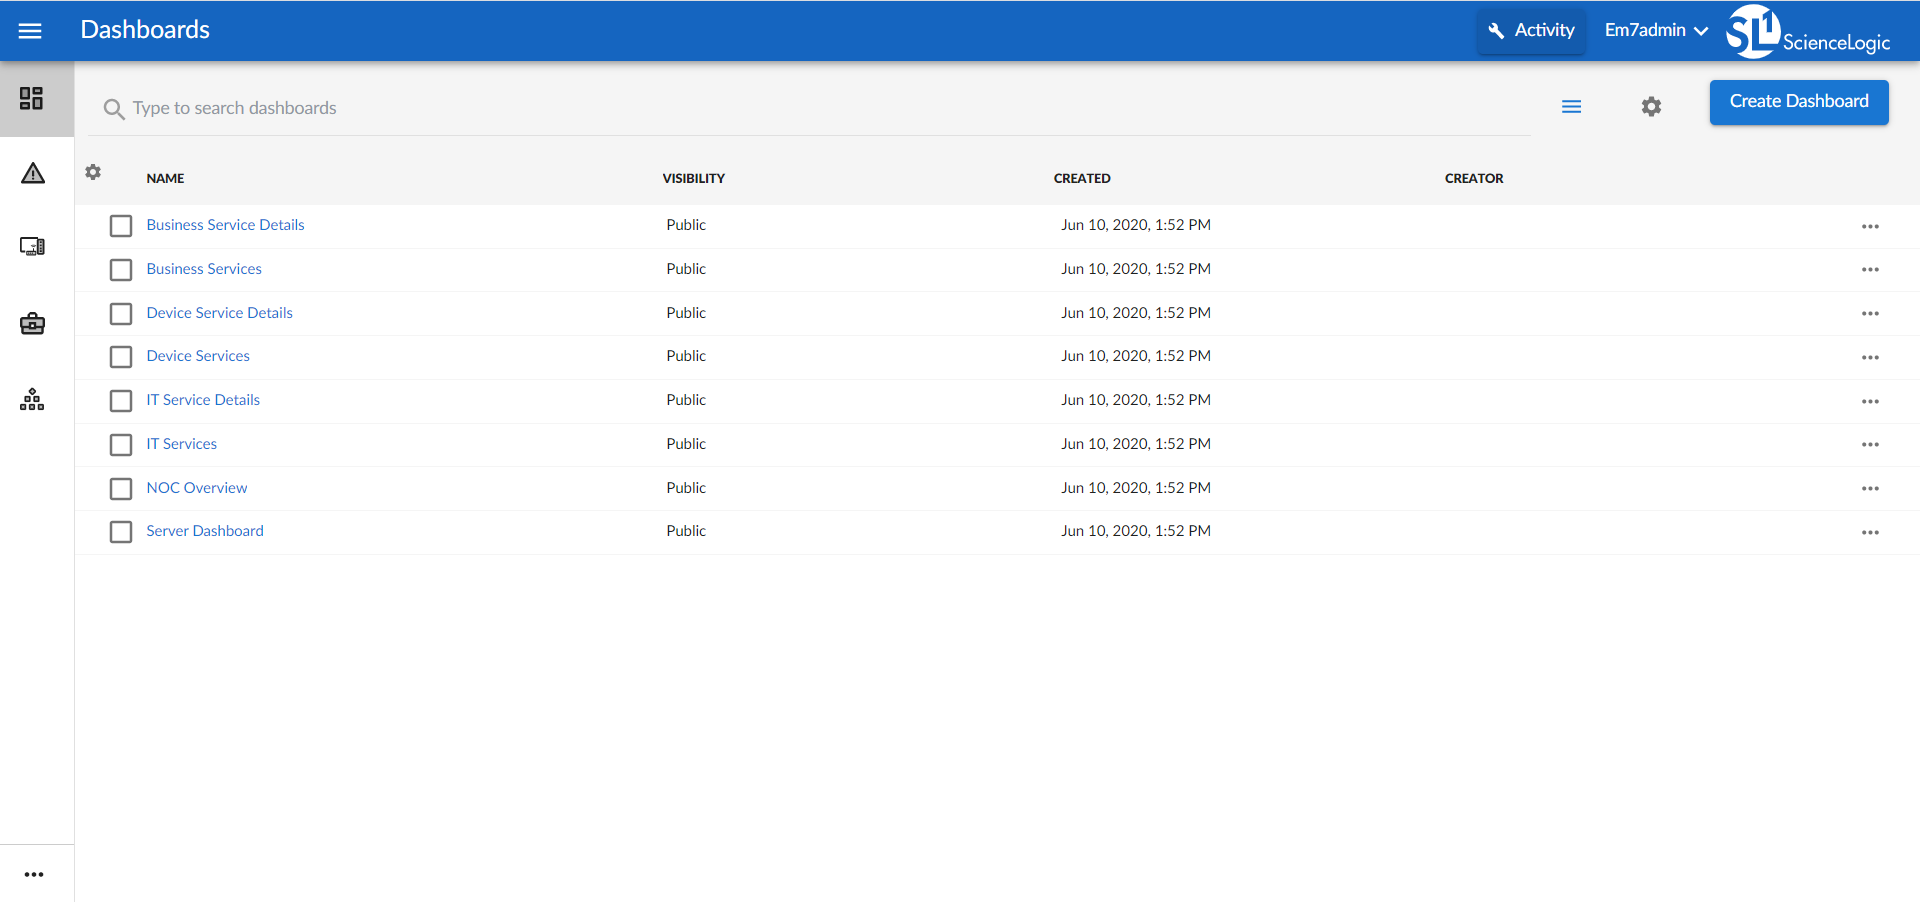Open the Inventory hierarchy sidebar icon
This screenshot has width=1920, height=902.
click(x=32, y=400)
